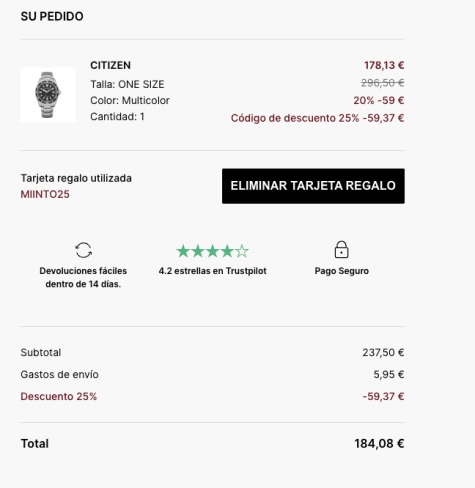Click the MIINTO25 gift card code

45,194
